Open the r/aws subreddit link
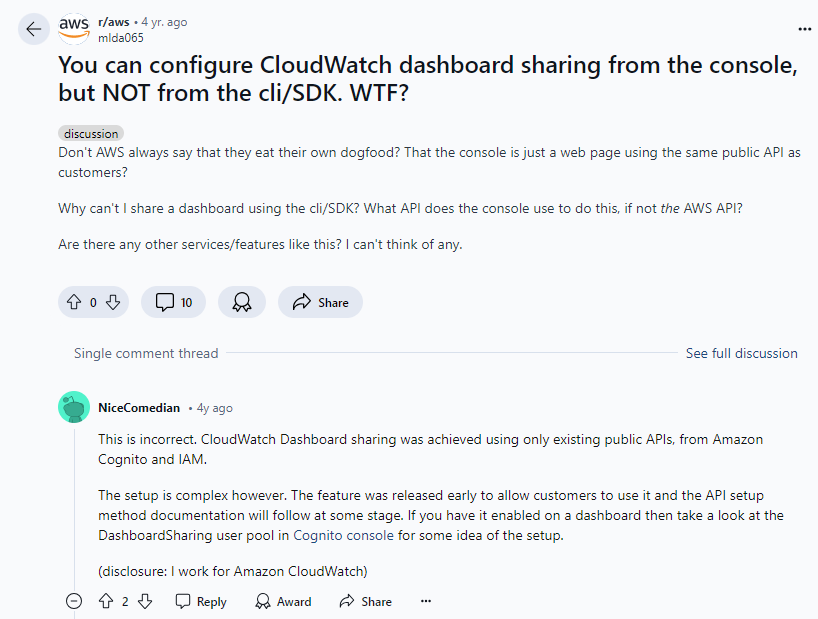The height and width of the screenshot is (619, 818). (114, 22)
